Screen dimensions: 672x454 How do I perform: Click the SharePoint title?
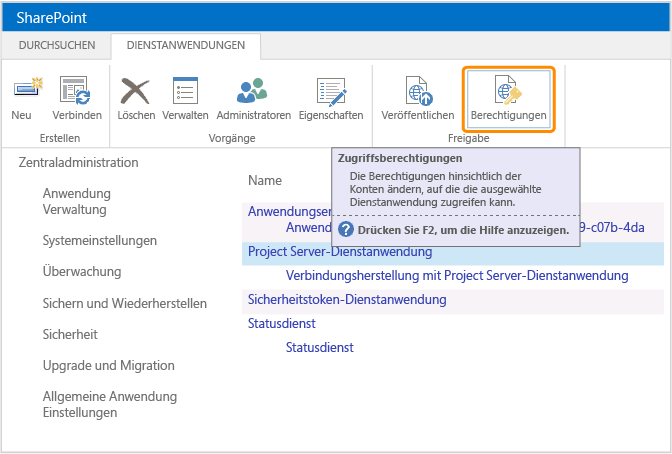pos(51,18)
